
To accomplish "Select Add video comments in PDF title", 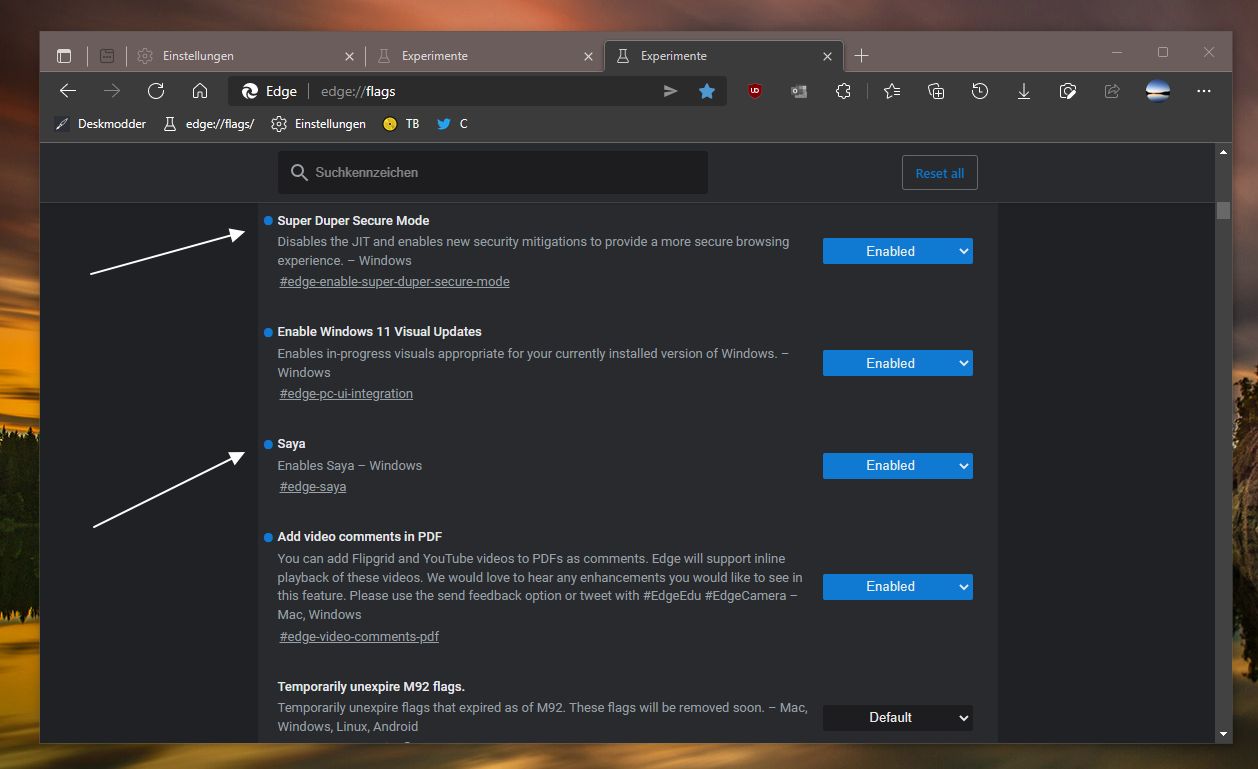I will pyautogui.click(x=360, y=536).
